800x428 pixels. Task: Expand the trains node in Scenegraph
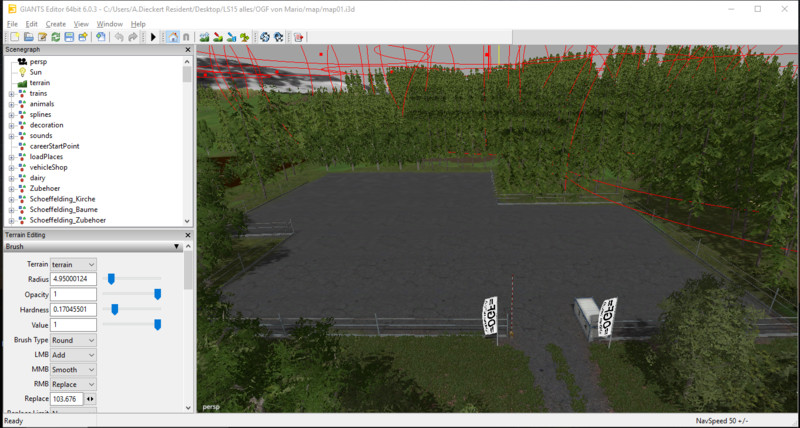pyautogui.click(x=11, y=93)
